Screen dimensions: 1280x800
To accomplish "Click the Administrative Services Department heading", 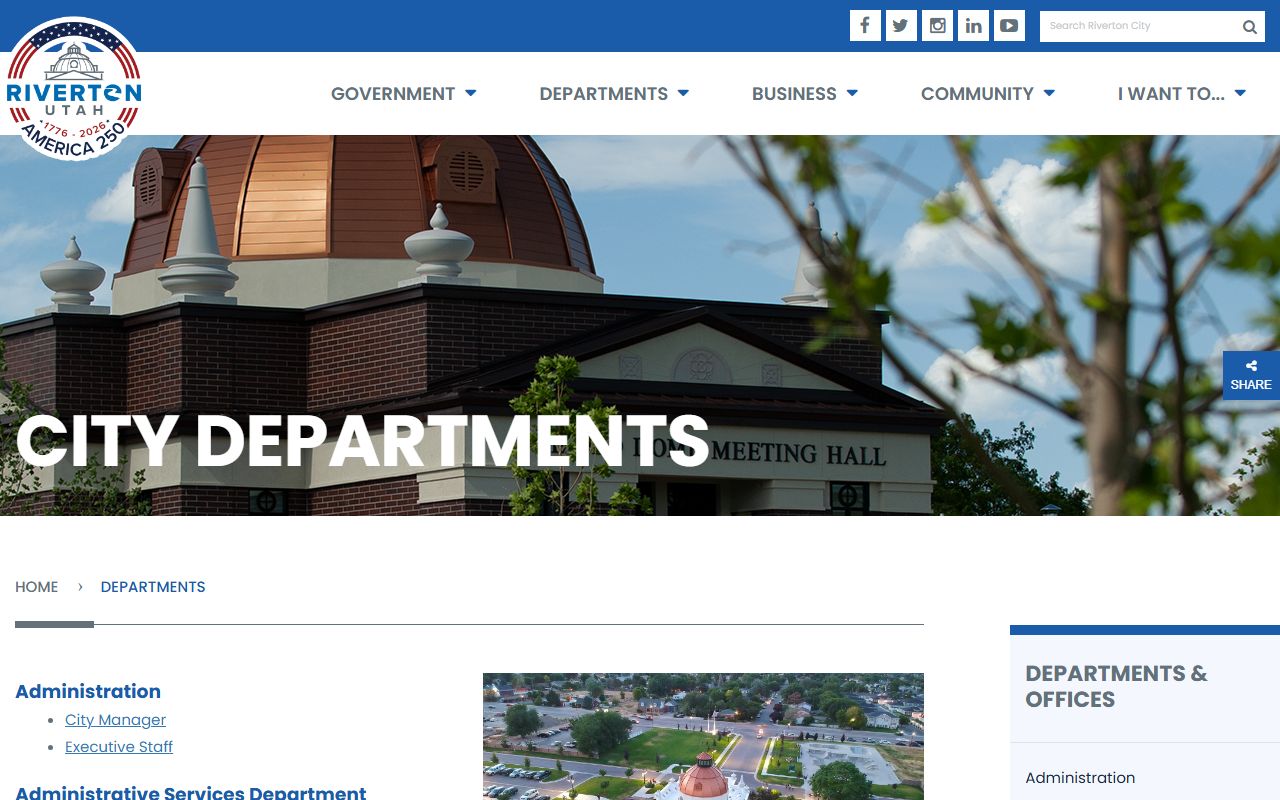I will 191,793.
